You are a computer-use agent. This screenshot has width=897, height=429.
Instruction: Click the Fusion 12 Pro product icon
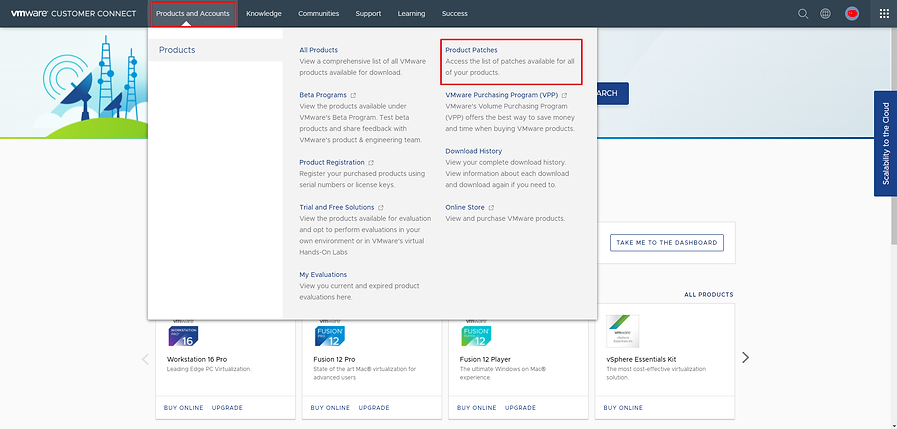pyautogui.click(x=330, y=336)
